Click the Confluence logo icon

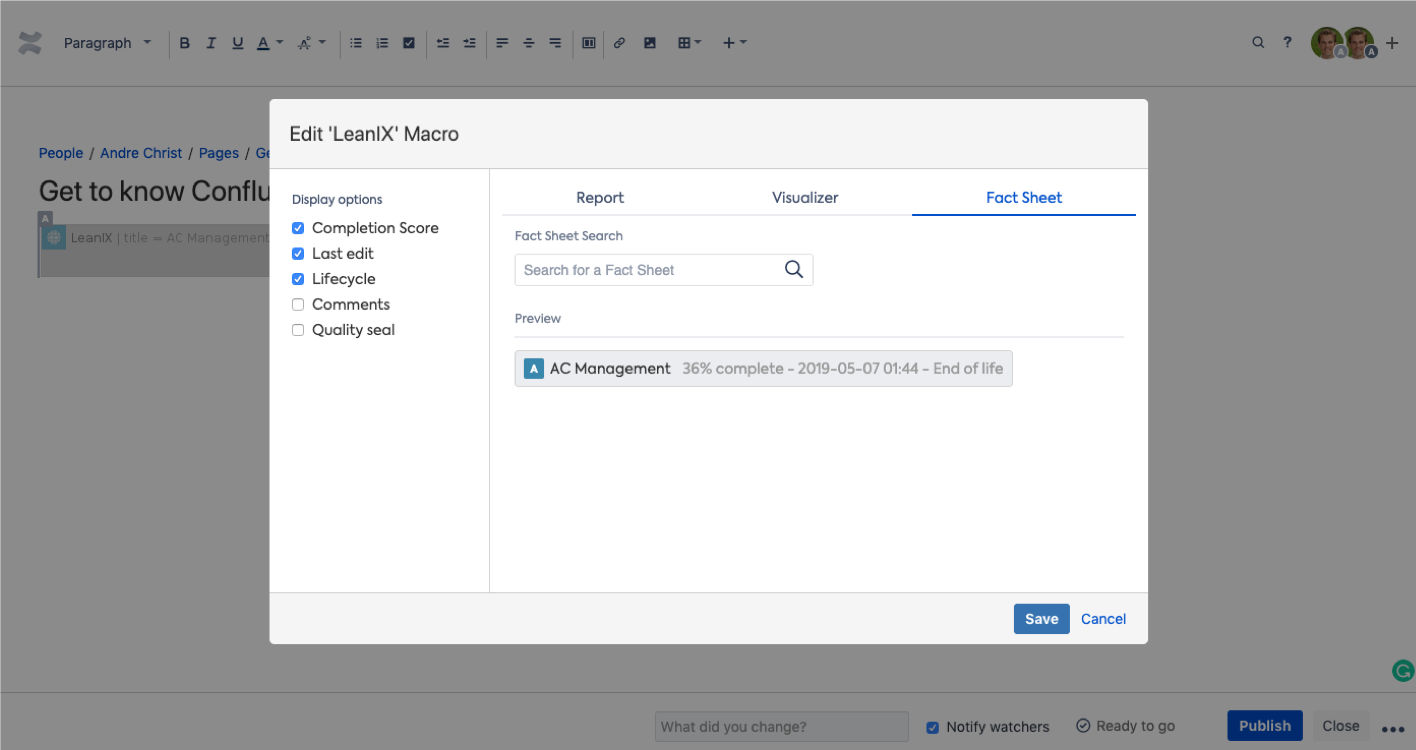(x=30, y=43)
